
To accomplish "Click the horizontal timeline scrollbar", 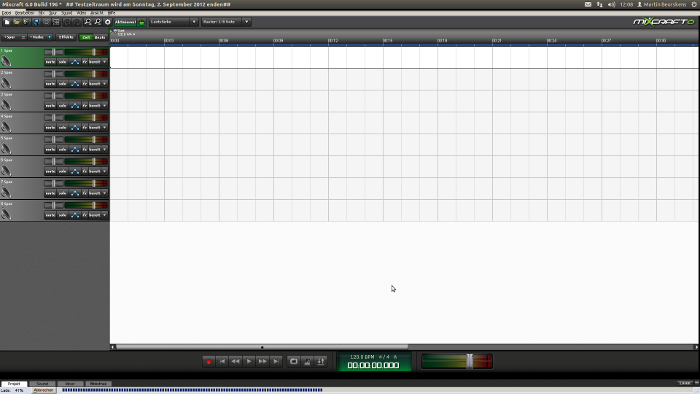I will click(x=262, y=347).
